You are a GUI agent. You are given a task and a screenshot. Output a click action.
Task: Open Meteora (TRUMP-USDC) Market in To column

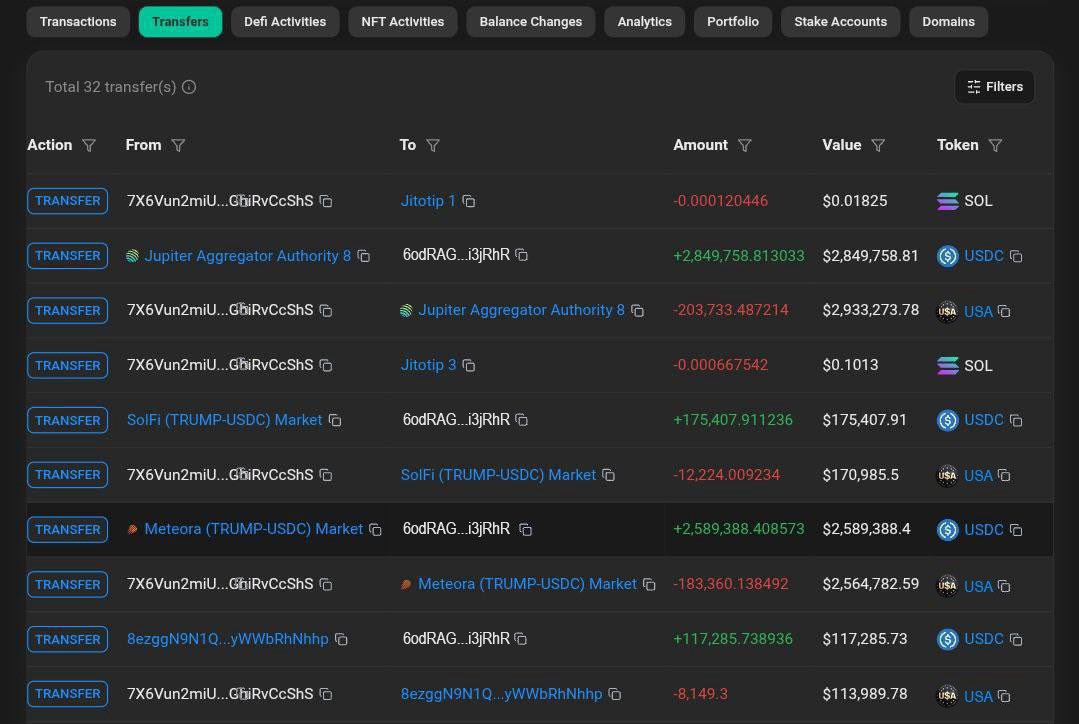[x=527, y=584]
